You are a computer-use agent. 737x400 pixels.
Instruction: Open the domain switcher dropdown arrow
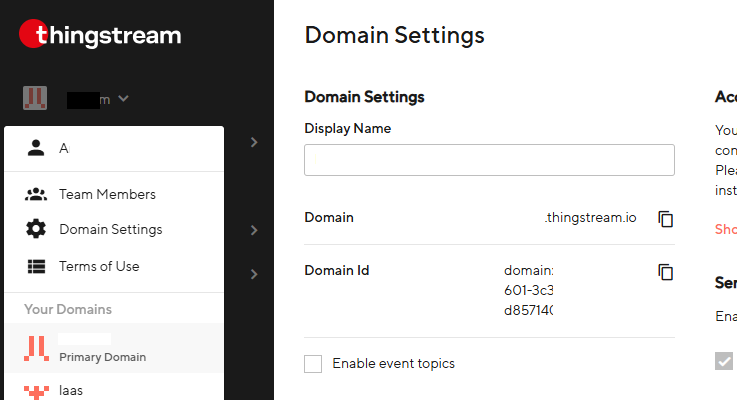[123, 98]
